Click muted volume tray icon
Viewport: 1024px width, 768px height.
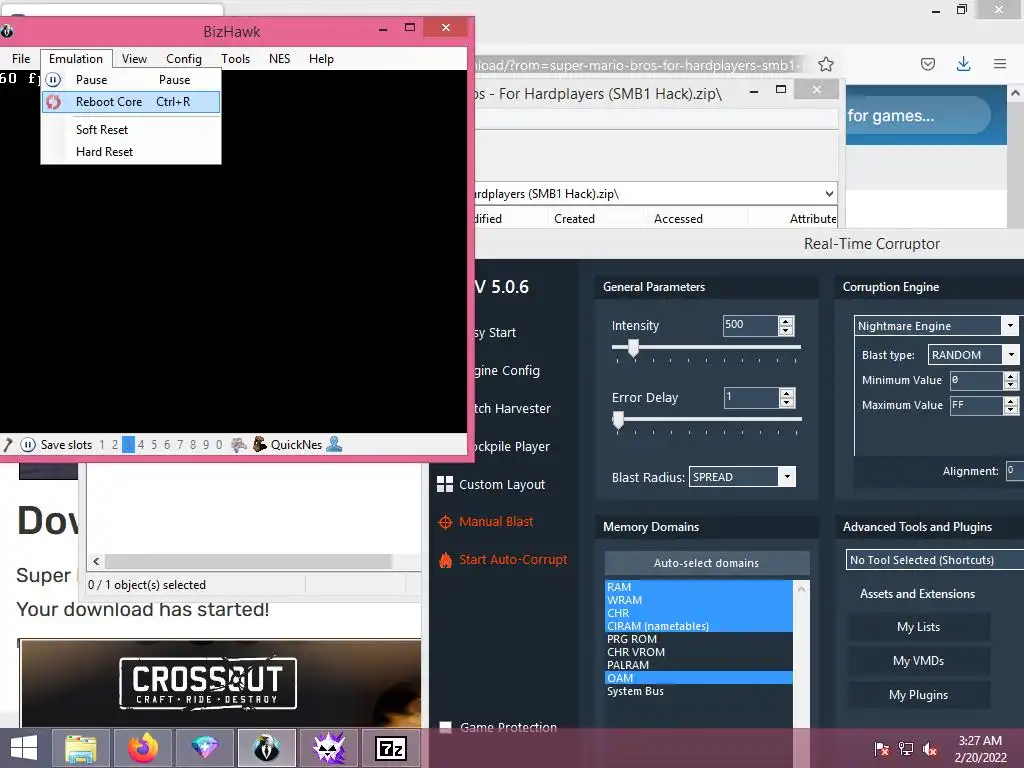[x=930, y=749]
